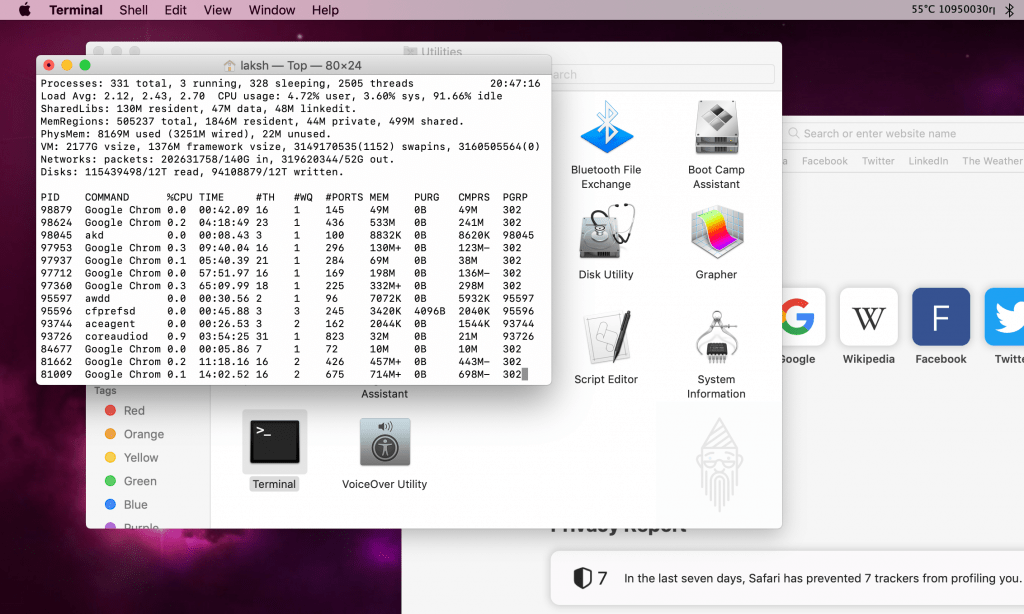The image size is (1024, 614).
Task: Open the Help menu
Action: [x=325, y=10]
